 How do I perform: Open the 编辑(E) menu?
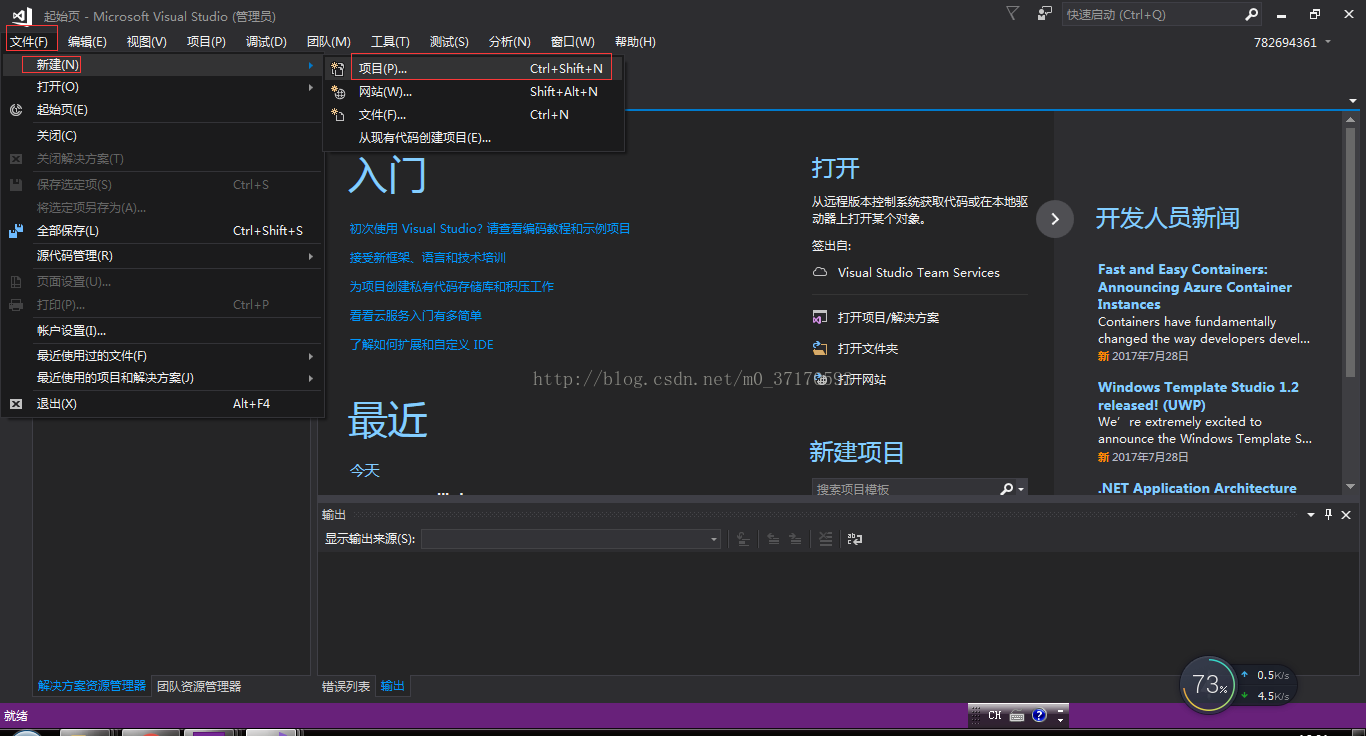(87, 42)
